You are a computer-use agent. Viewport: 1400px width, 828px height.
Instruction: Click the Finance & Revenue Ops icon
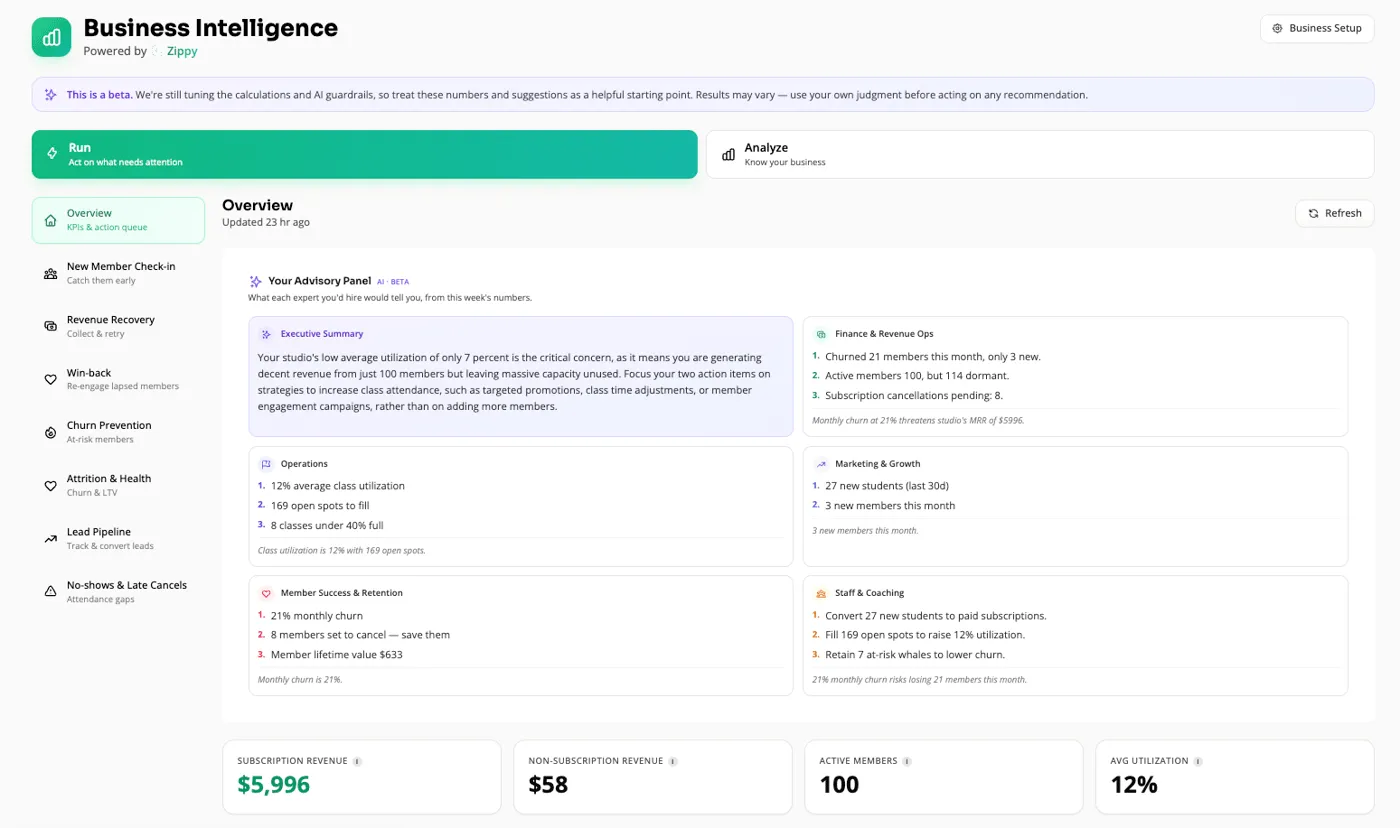click(x=820, y=334)
